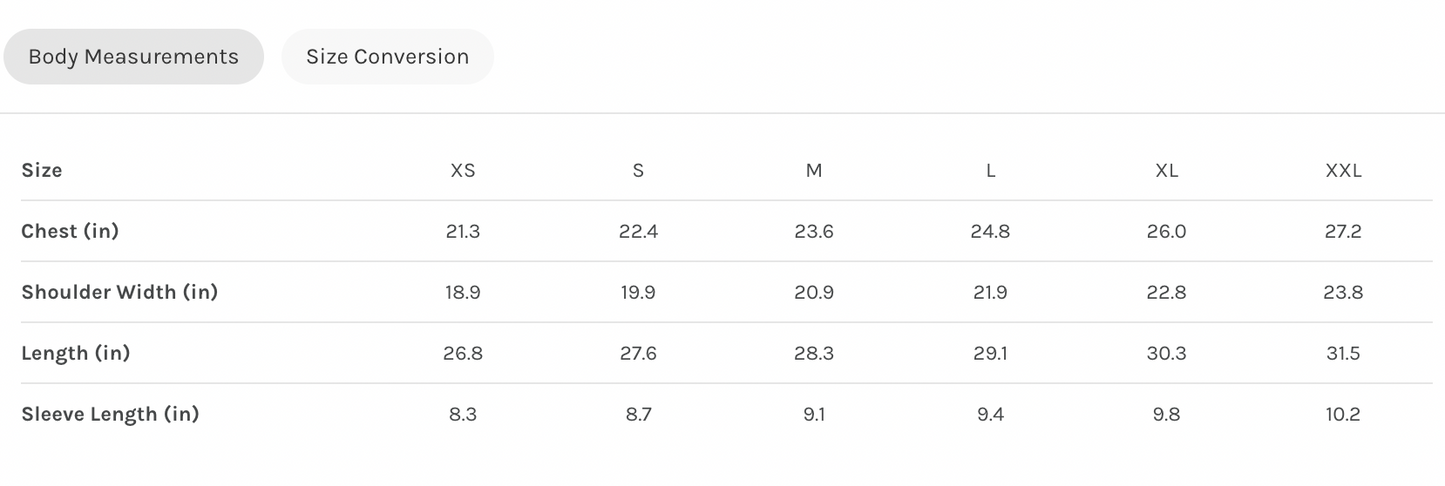The image size is (1445, 486).
Task: Select the L length value 29.1
Action: pos(990,353)
